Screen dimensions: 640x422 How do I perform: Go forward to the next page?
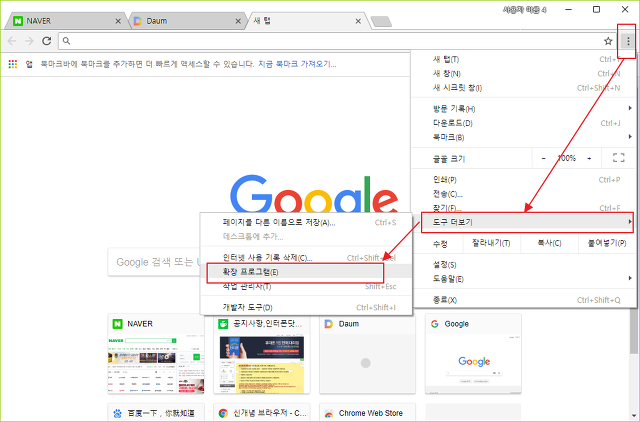tap(29, 41)
